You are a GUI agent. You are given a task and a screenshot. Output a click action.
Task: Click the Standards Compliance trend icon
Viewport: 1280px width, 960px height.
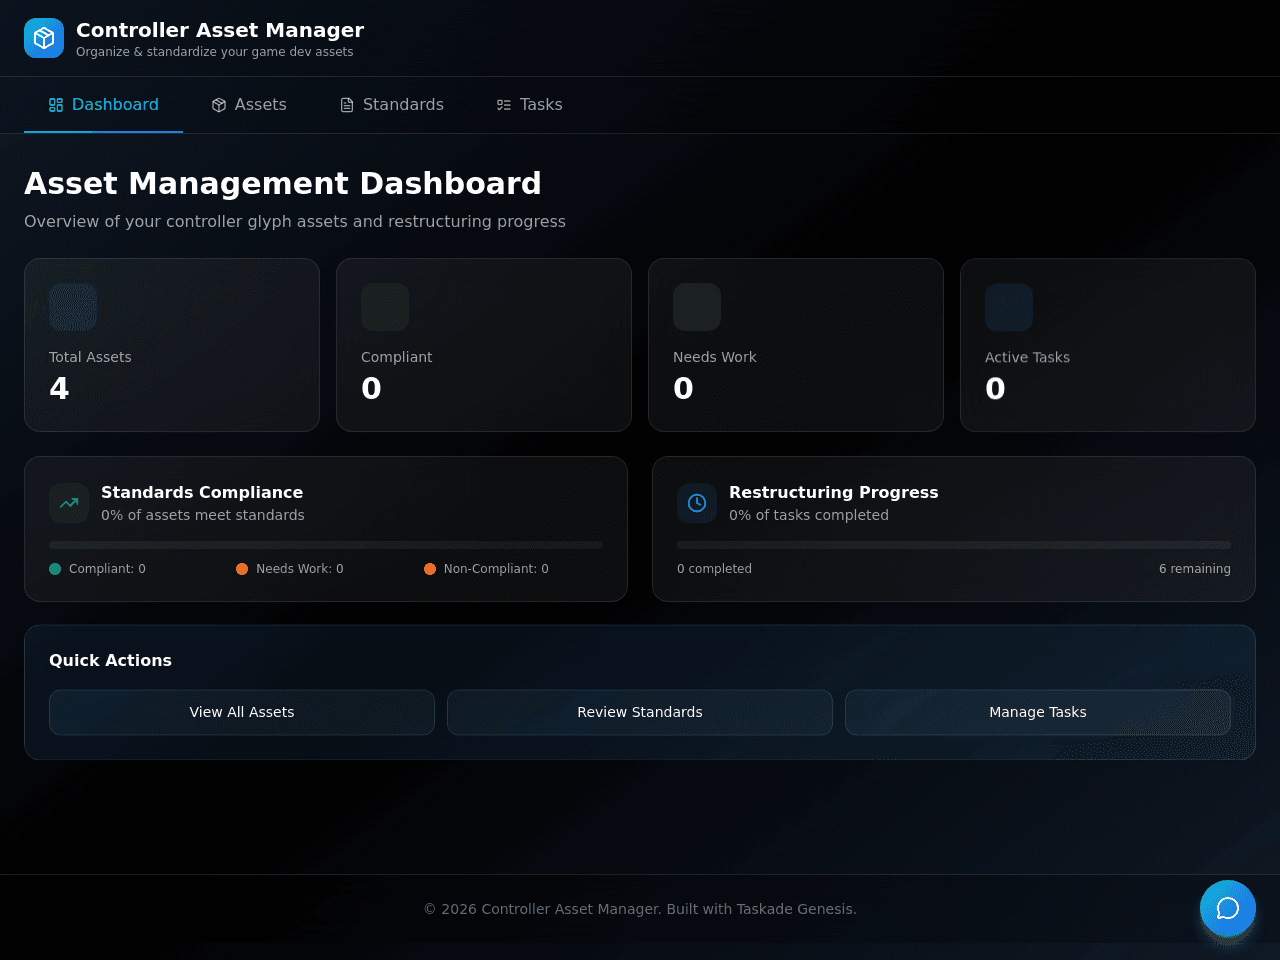[69, 503]
